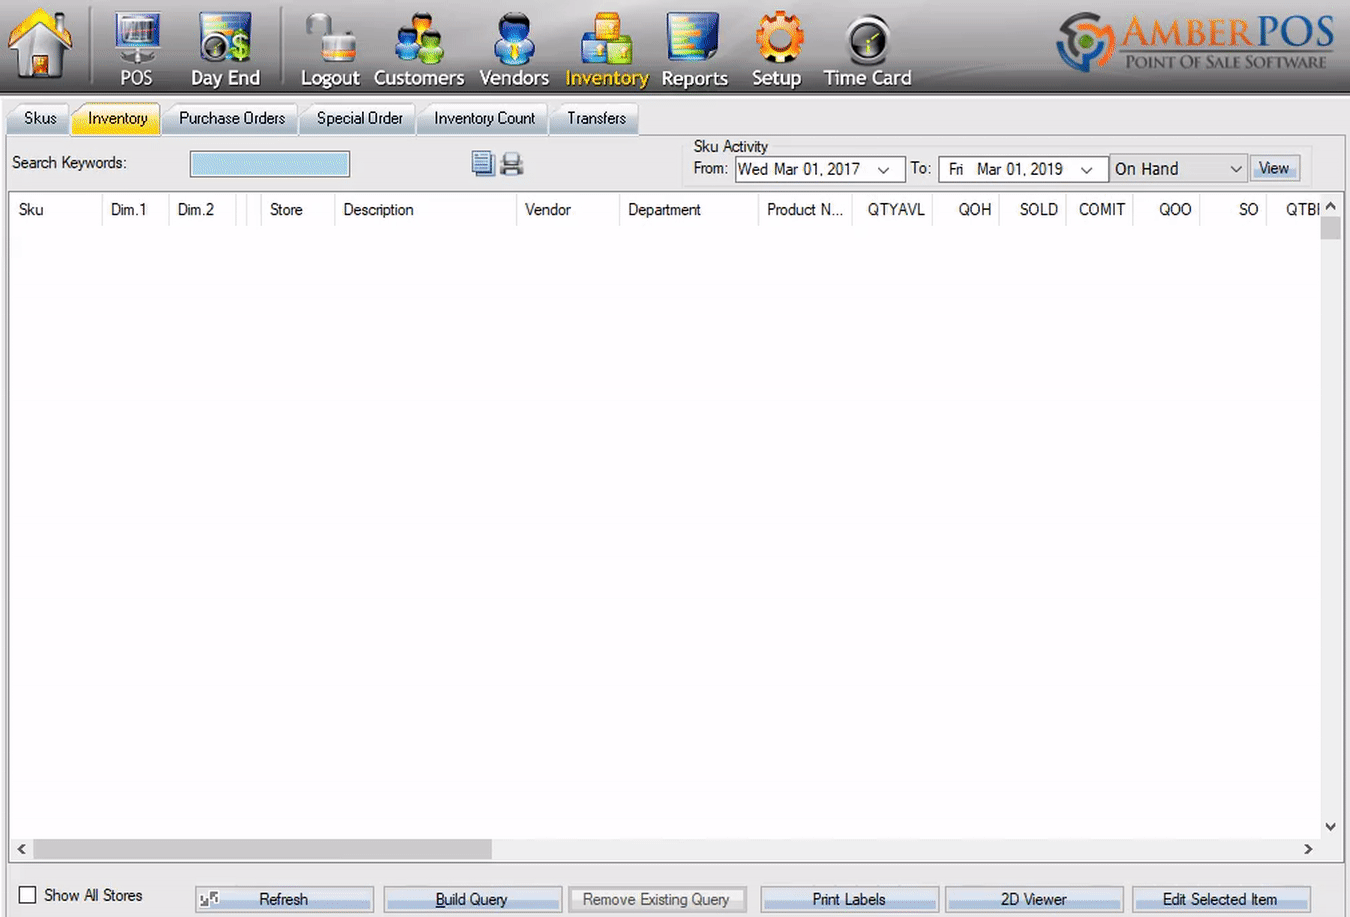Focus the Search Keywords field

click(x=270, y=164)
